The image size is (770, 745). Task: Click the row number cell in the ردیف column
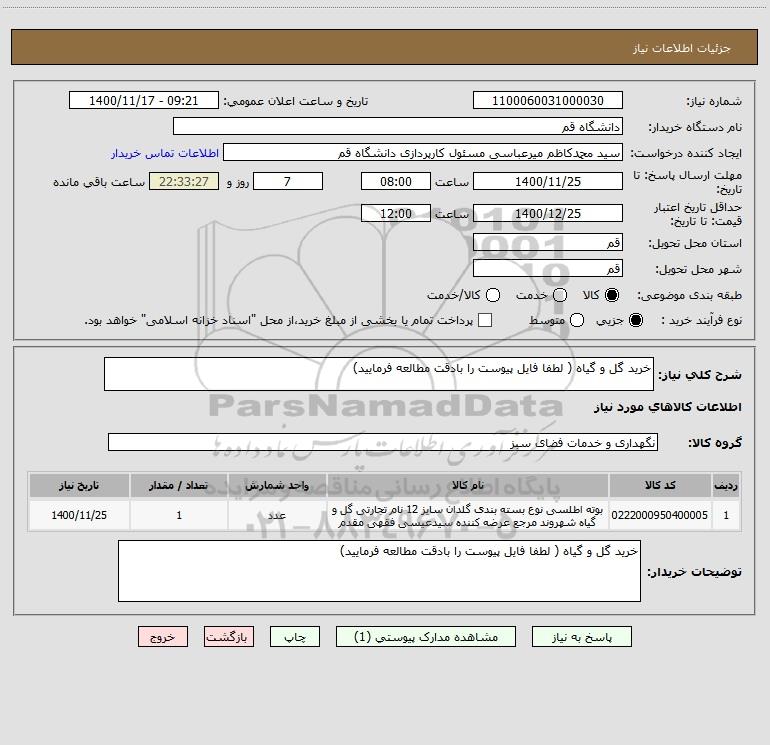click(x=726, y=515)
